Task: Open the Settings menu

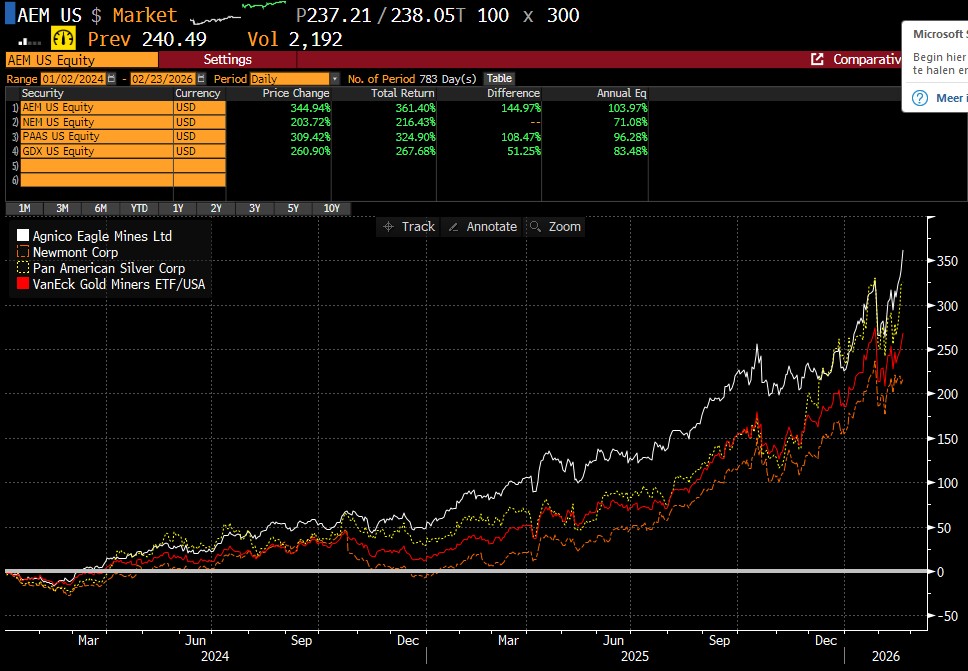Action: tap(227, 60)
